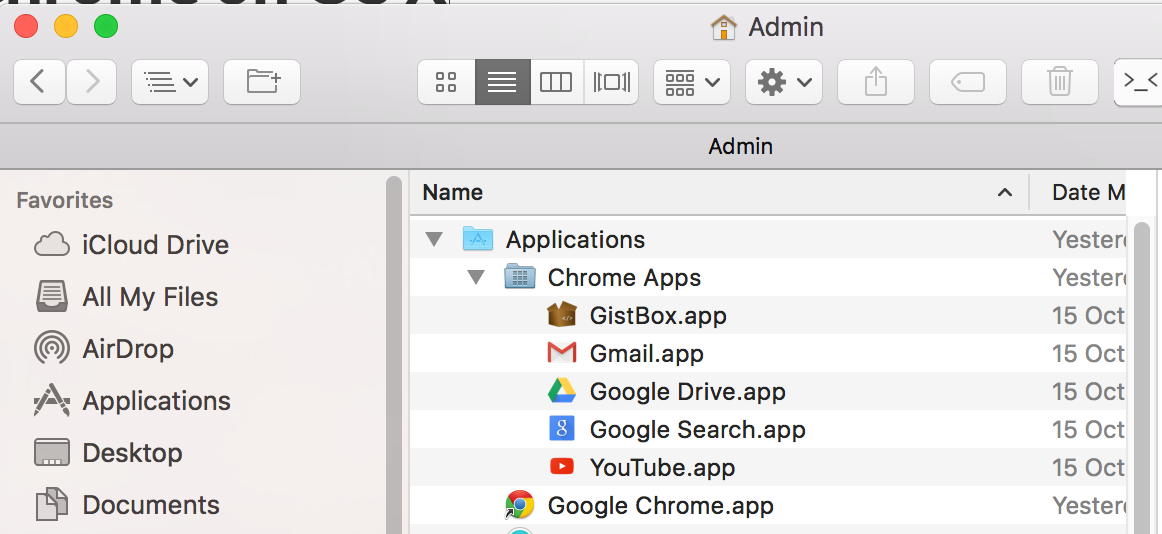Click the Admin home icon in title bar
1162x534 pixels.
(x=723, y=28)
